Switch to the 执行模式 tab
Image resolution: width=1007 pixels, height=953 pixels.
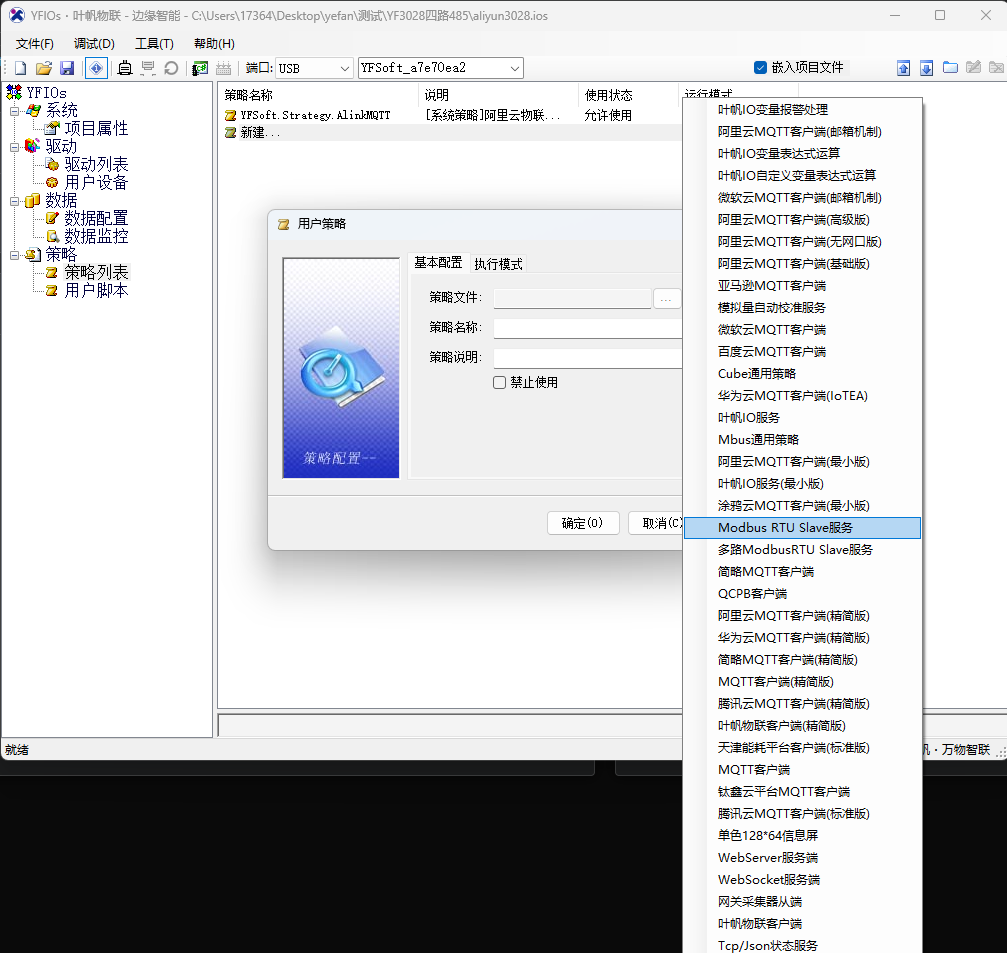click(x=498, y=264)
